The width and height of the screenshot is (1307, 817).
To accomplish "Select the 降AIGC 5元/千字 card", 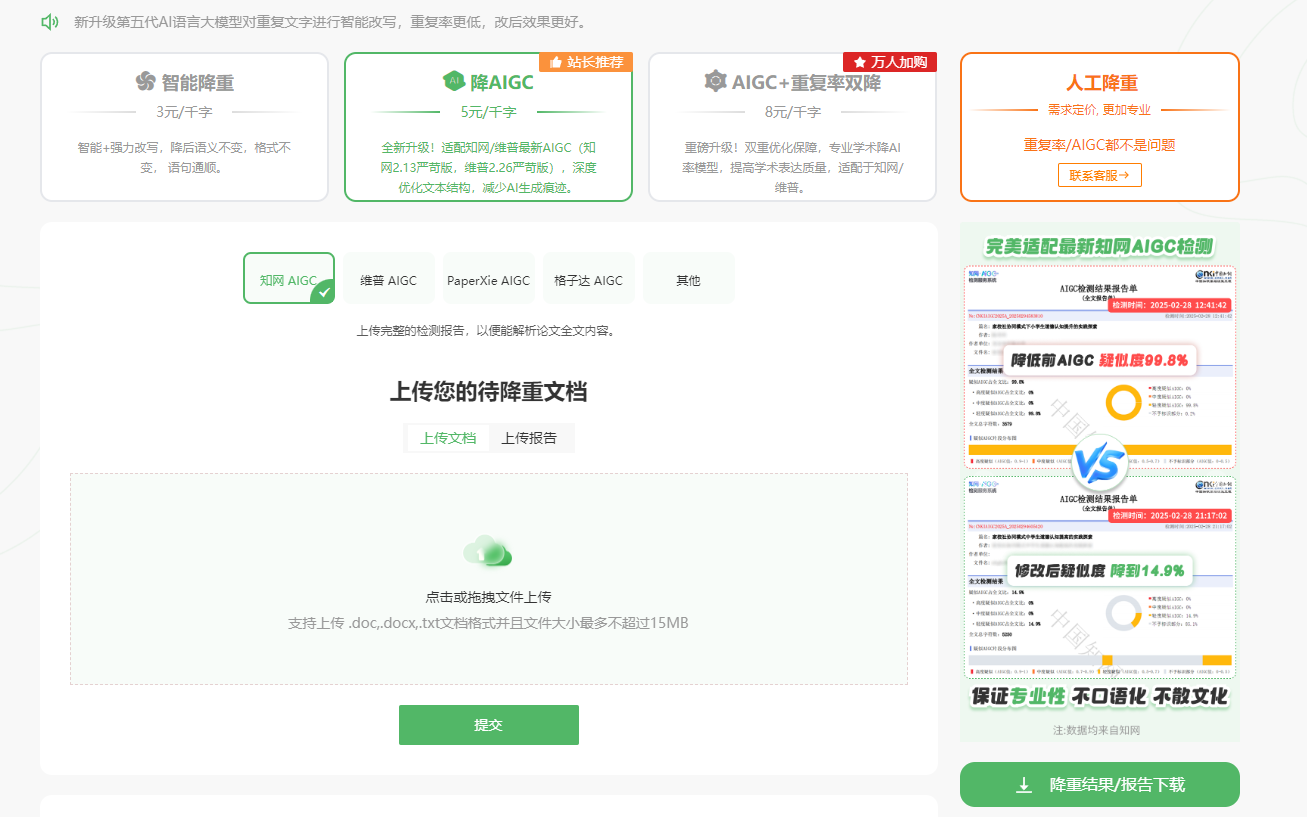I will pyautogui.click(x=488, y=127).
